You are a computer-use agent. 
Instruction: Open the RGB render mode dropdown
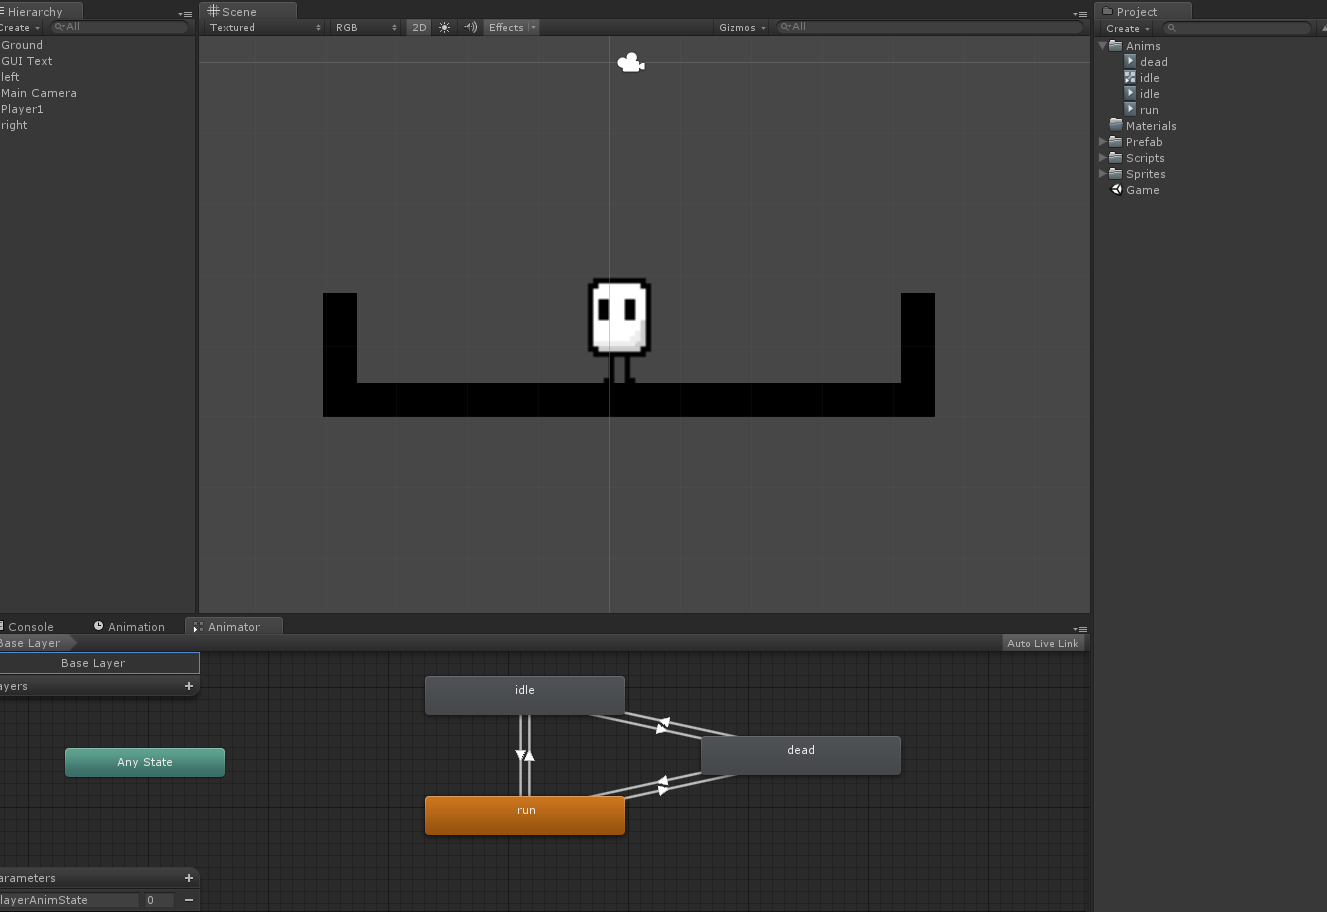(366, 28)
